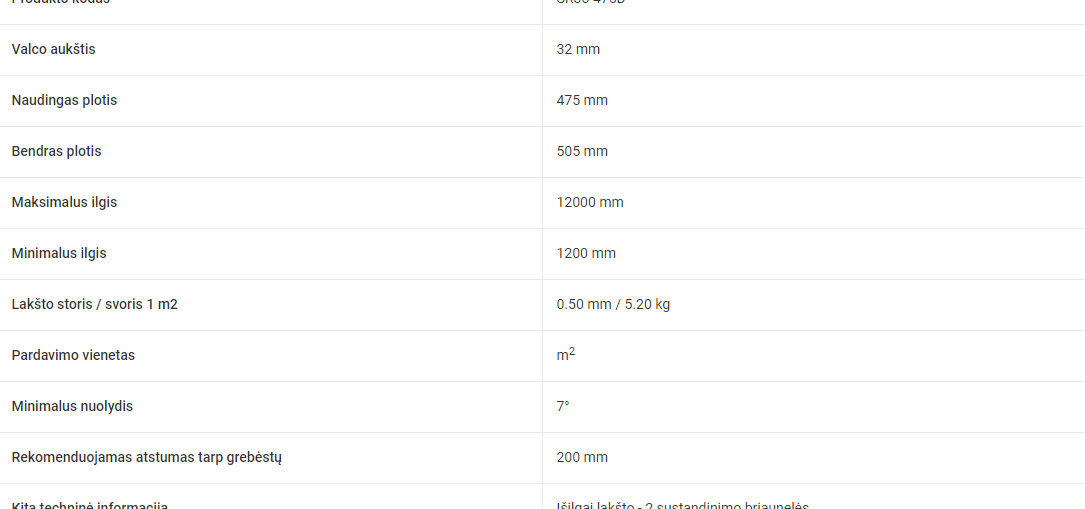Click Lakšto storis / svoris 1 m2 label
The width and height of the screenshot is (1085, 509).
(95, 304)
